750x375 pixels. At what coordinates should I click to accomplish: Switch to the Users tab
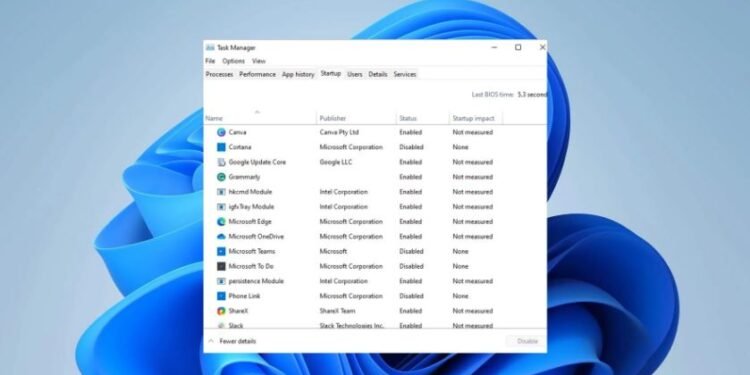click(x=354, y=74)
